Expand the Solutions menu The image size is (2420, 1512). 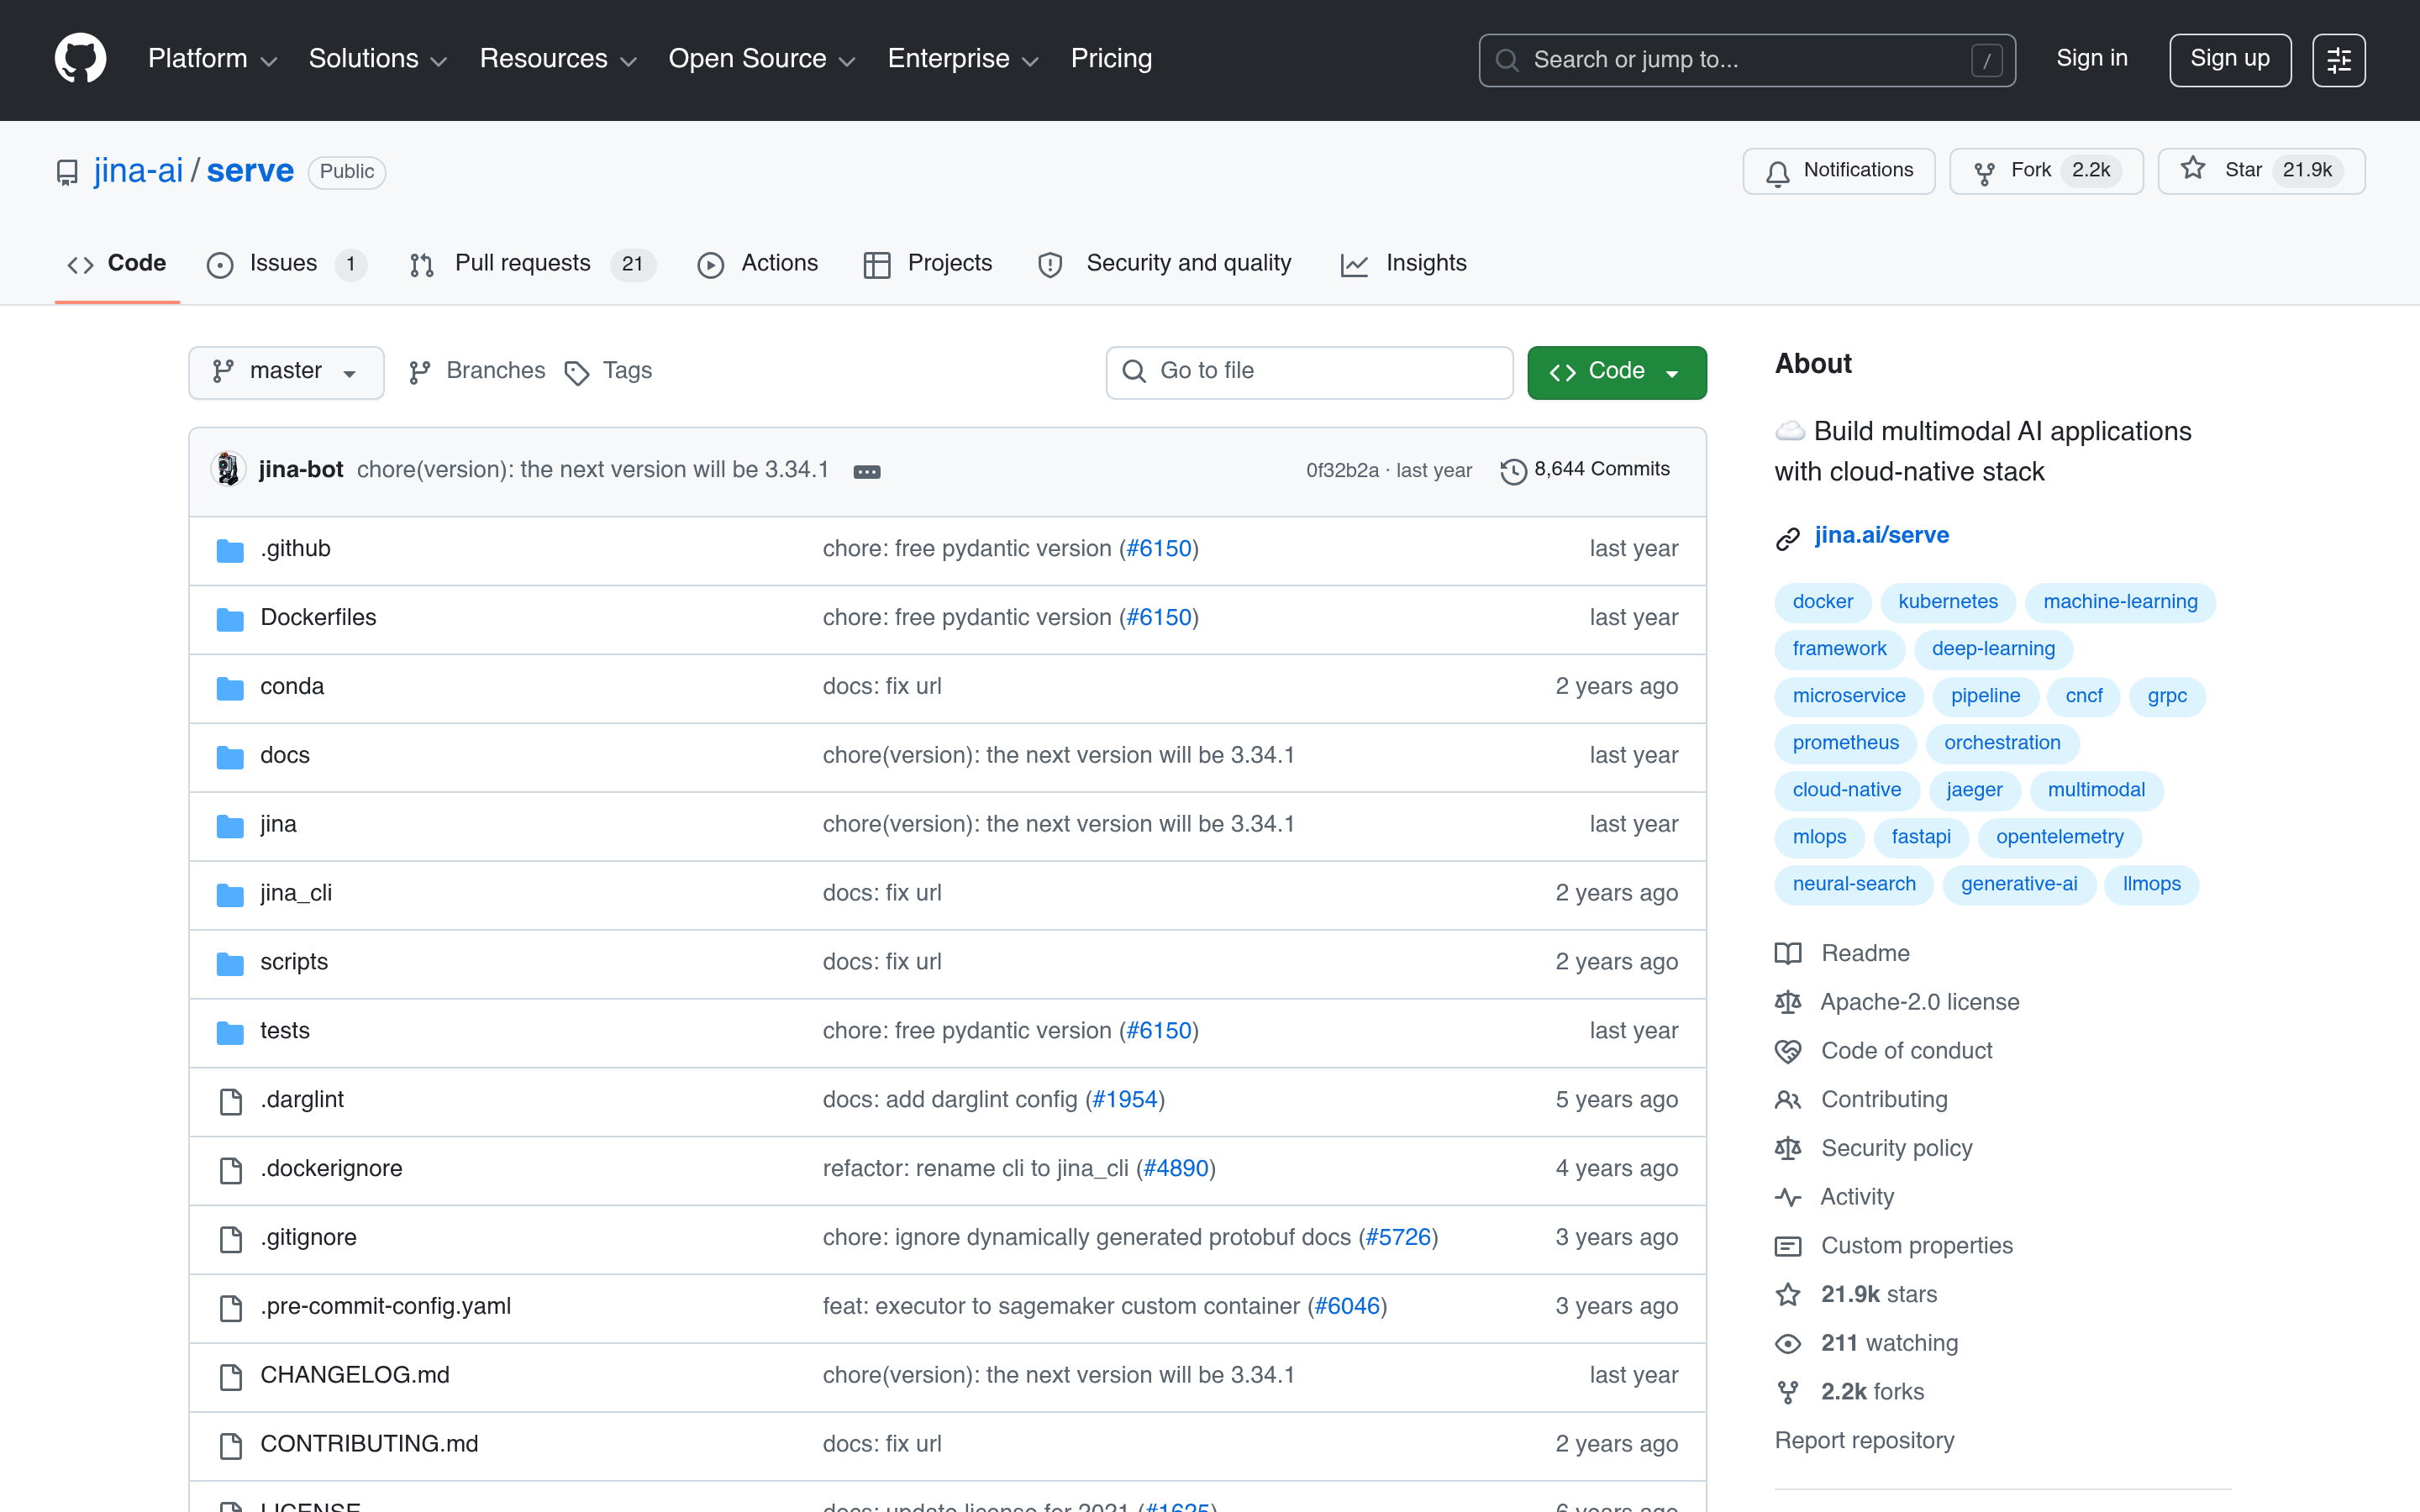(378, 59)
